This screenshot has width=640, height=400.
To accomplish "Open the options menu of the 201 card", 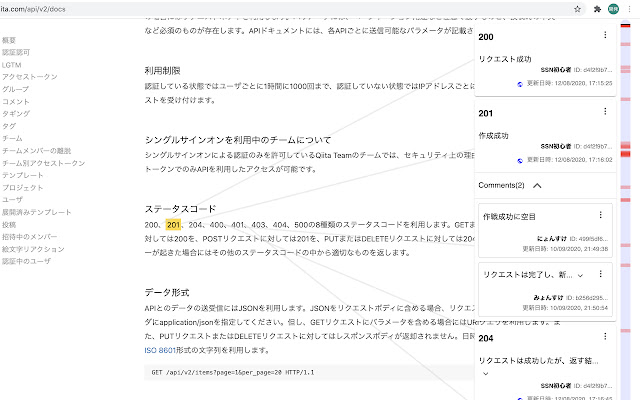I will tap(605, 111).
